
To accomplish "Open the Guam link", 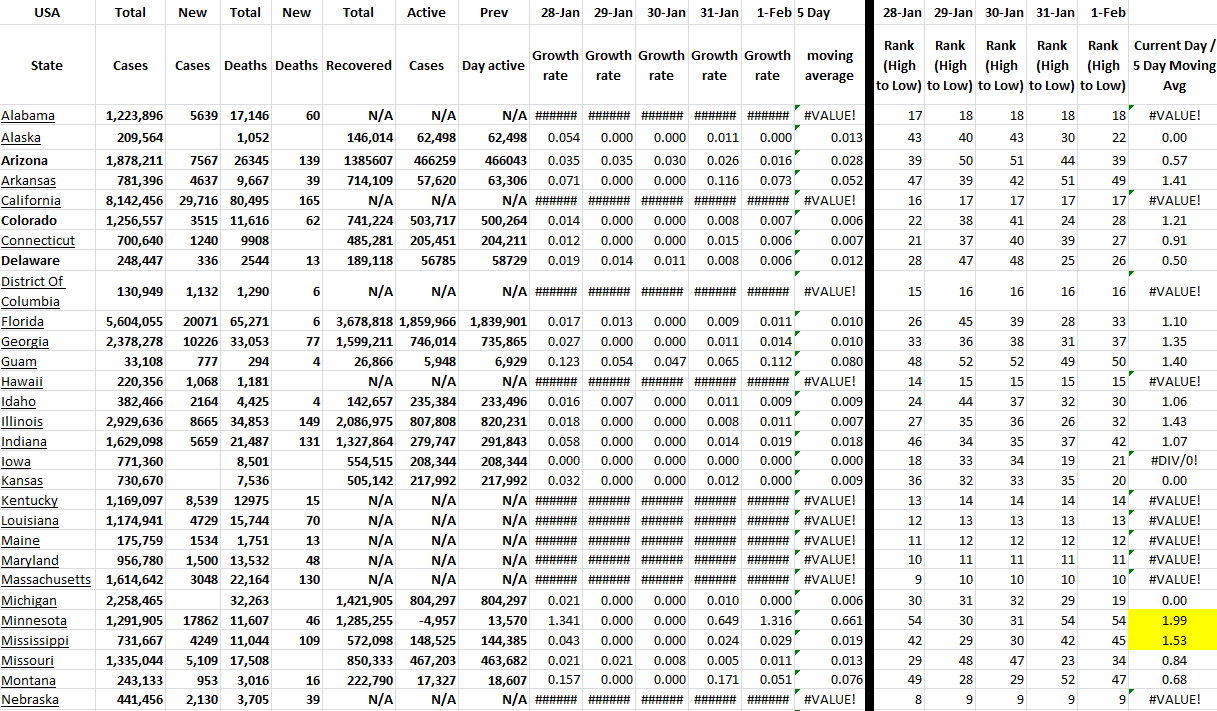I will (19, 361).
